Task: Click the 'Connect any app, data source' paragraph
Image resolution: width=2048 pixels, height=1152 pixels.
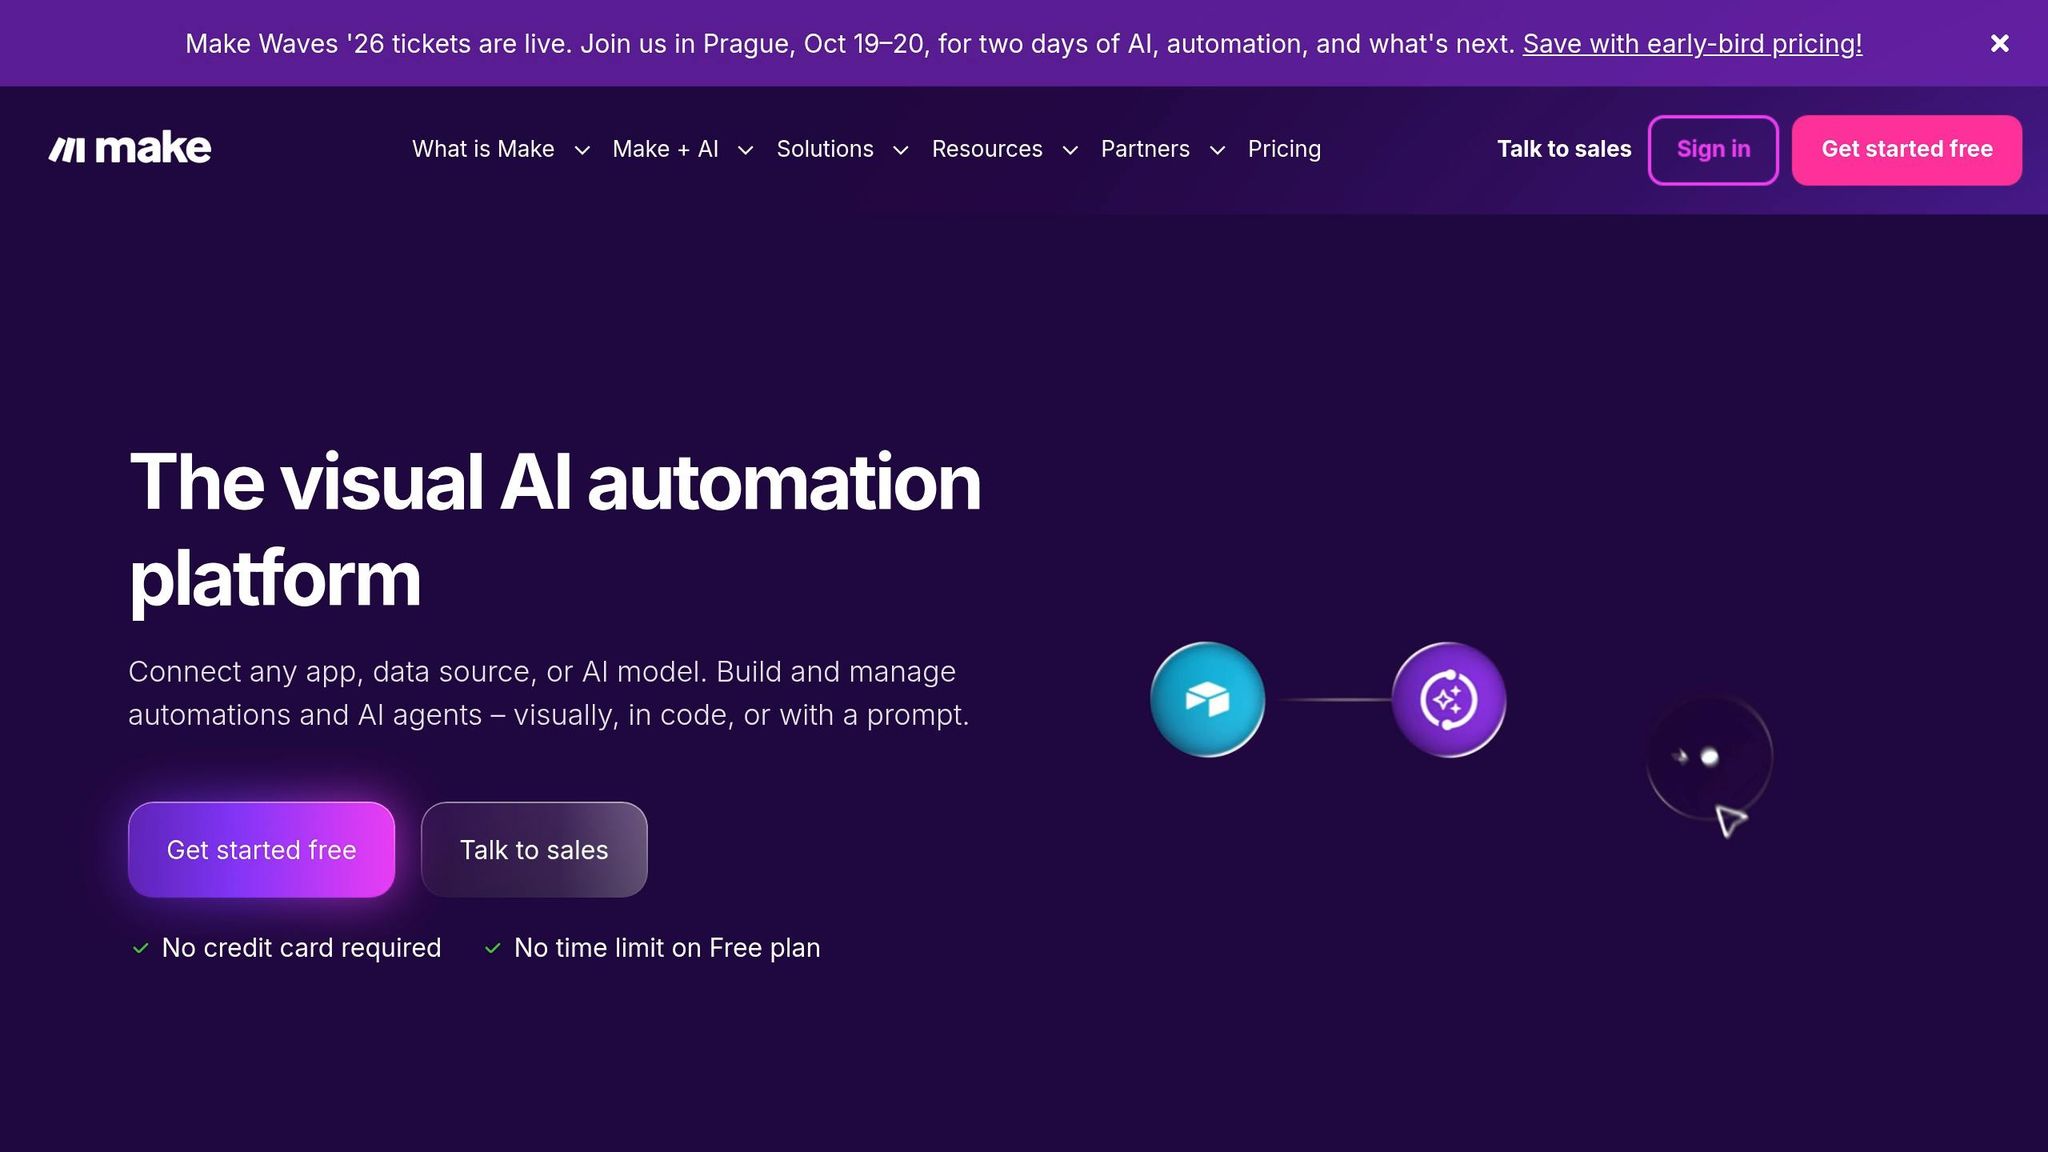Action: tap(549, 693)
